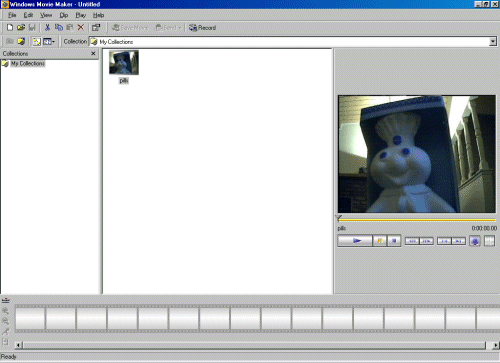The image size is (500, 363).
Task: Split the clip with the split icon
Action: pyautogui.click(x=489, y=241)
